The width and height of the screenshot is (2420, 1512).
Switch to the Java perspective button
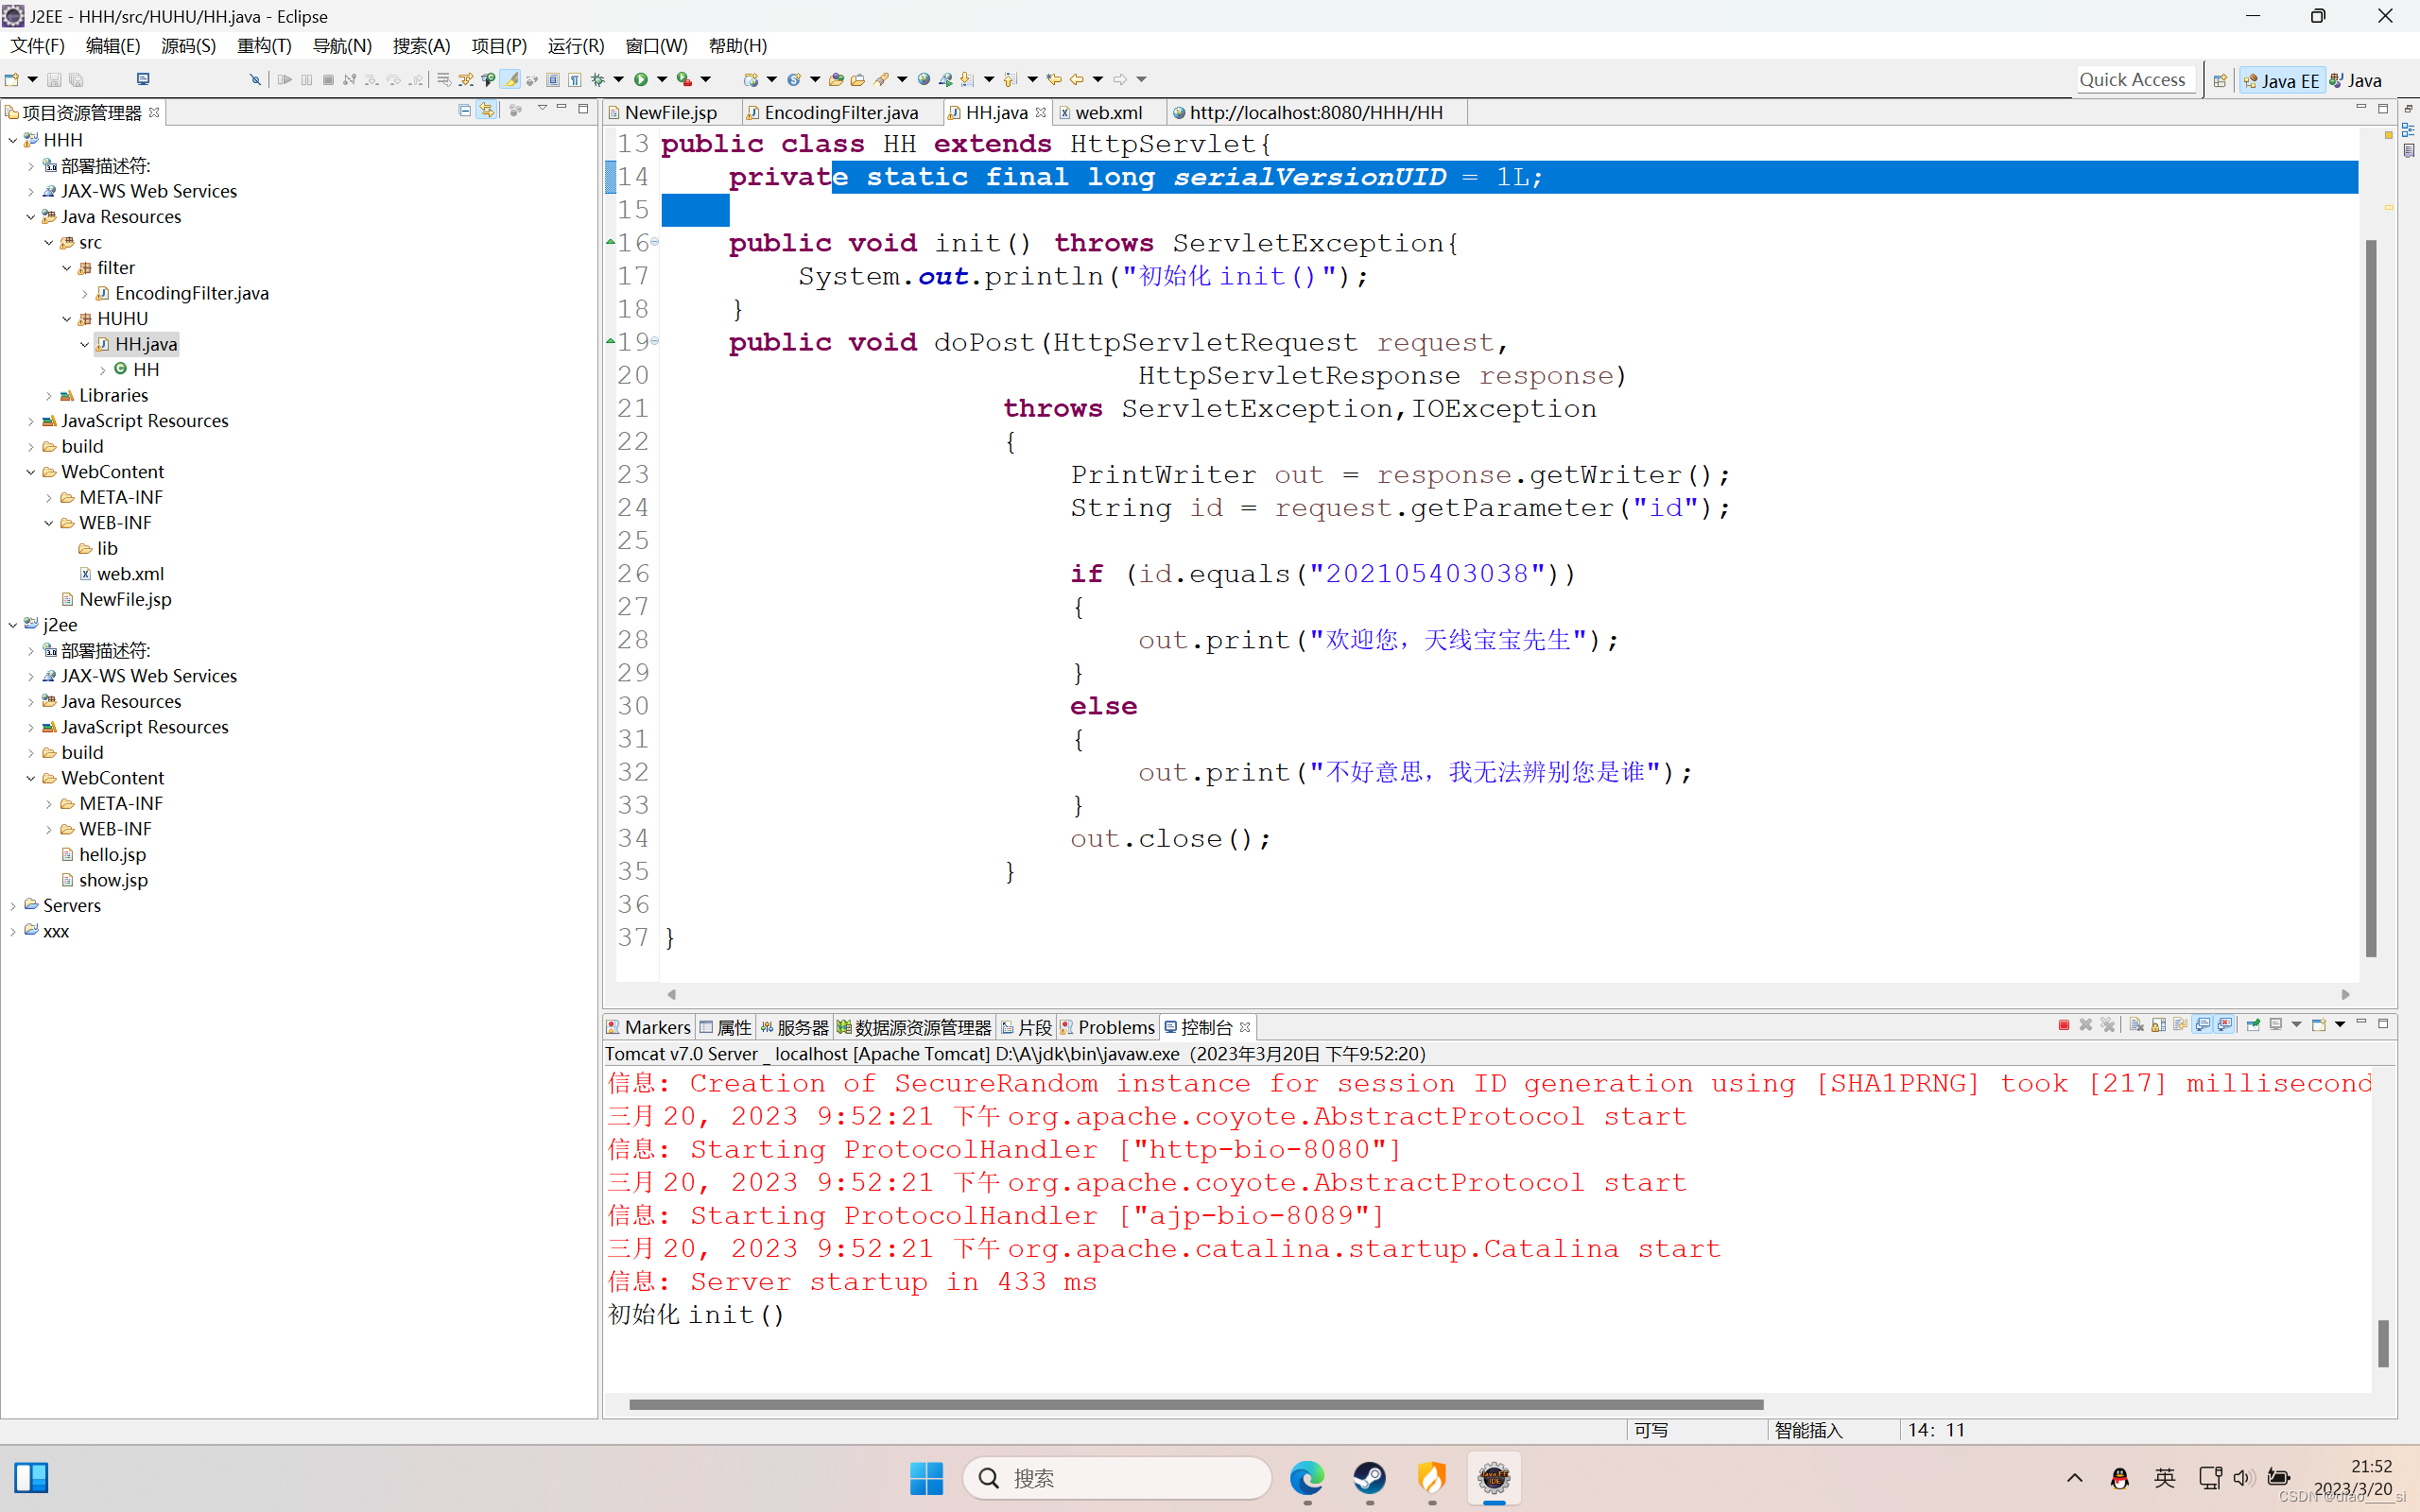(x=2356, y=81)
